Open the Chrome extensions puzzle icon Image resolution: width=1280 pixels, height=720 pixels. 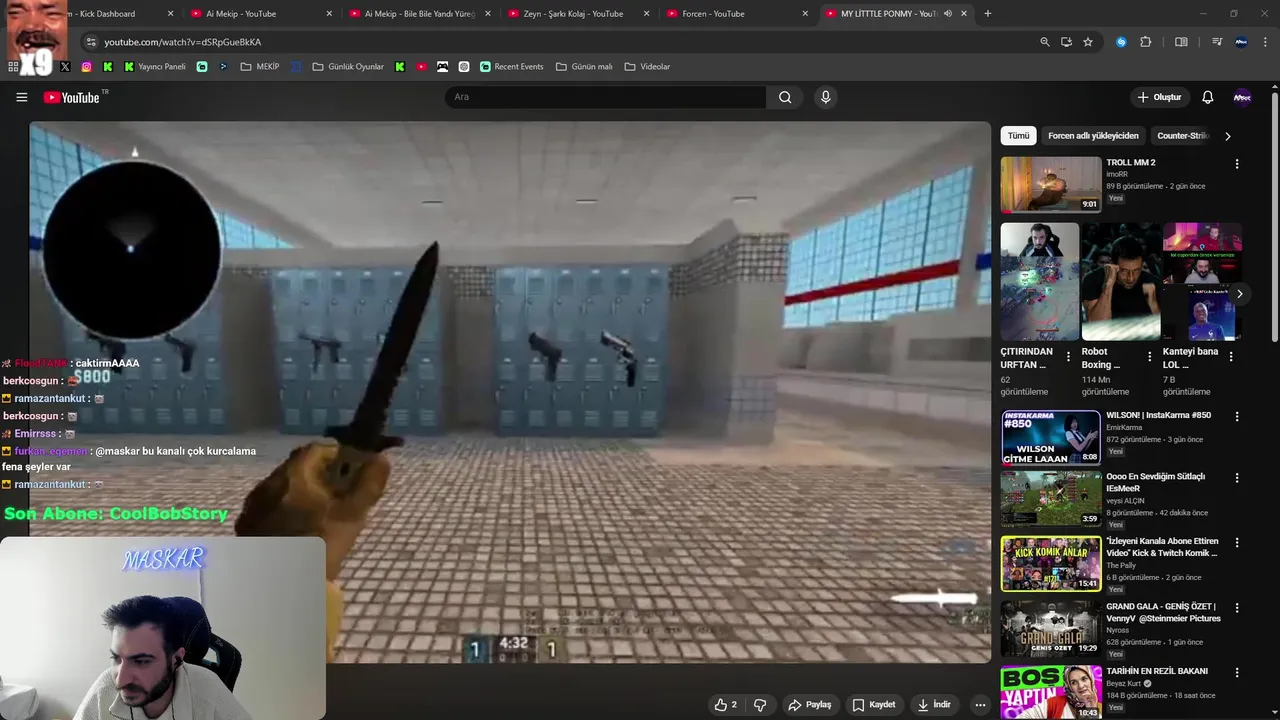(x=1146, y=42)
